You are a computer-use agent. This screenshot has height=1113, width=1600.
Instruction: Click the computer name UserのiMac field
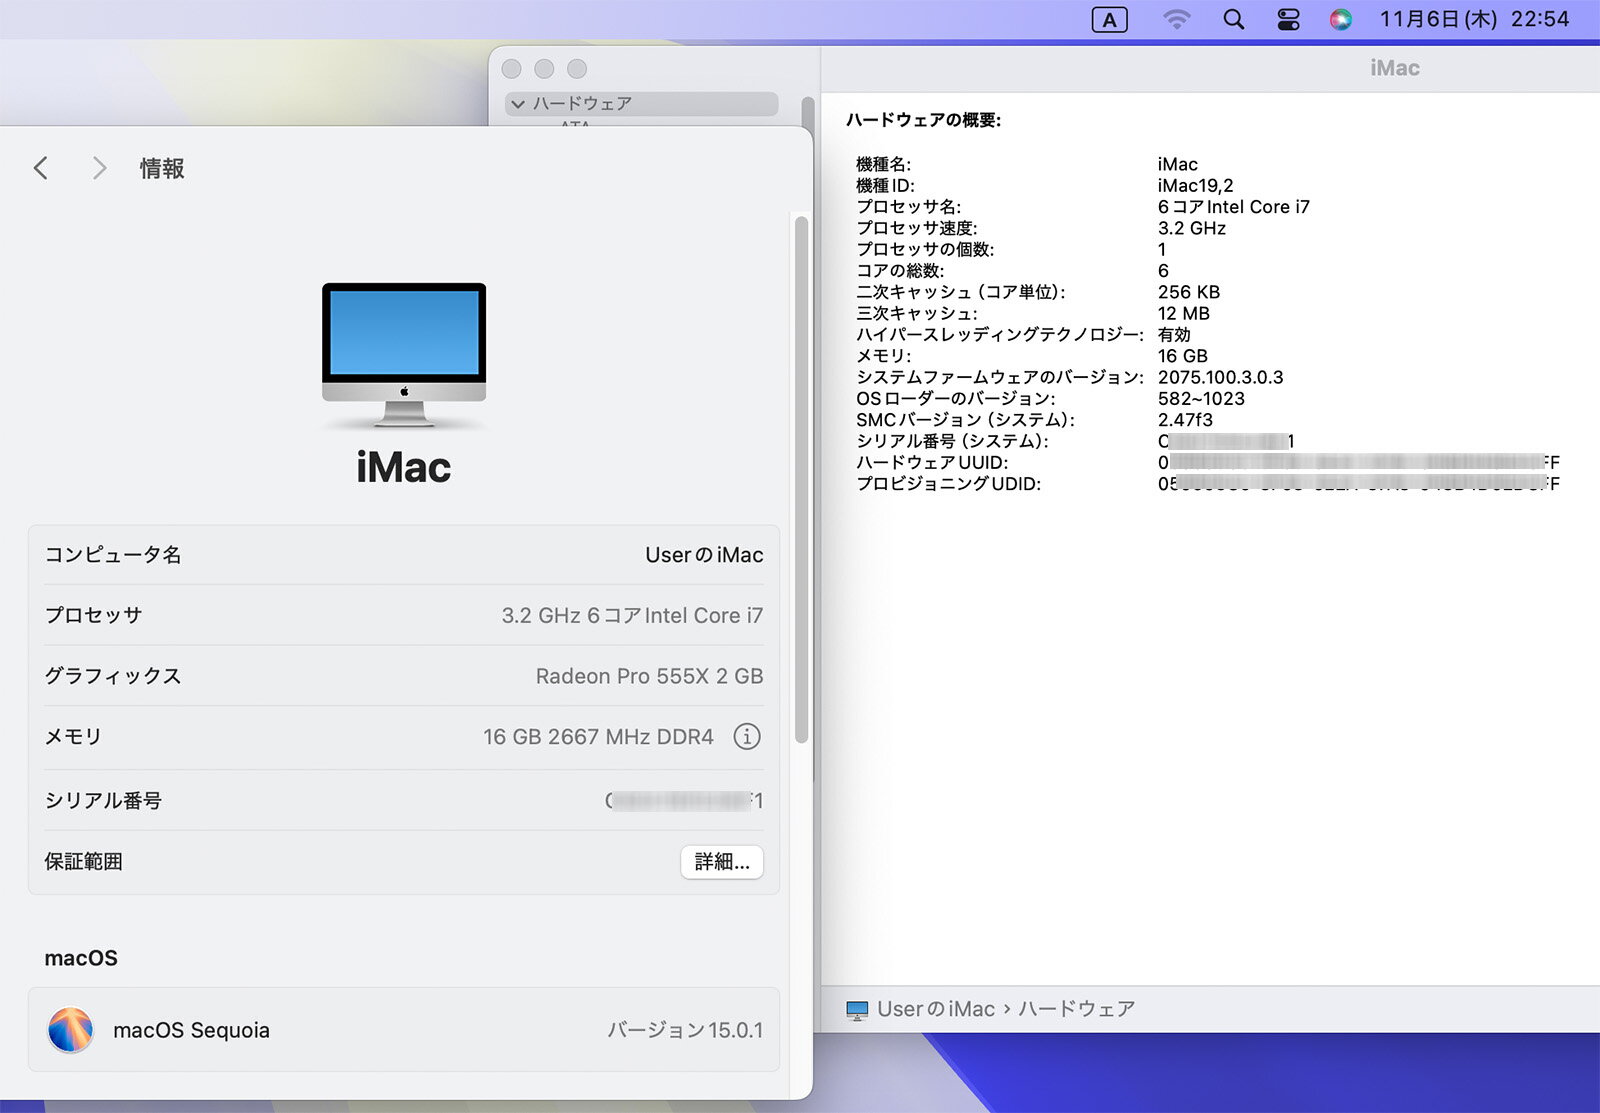[x=703, y=555]
